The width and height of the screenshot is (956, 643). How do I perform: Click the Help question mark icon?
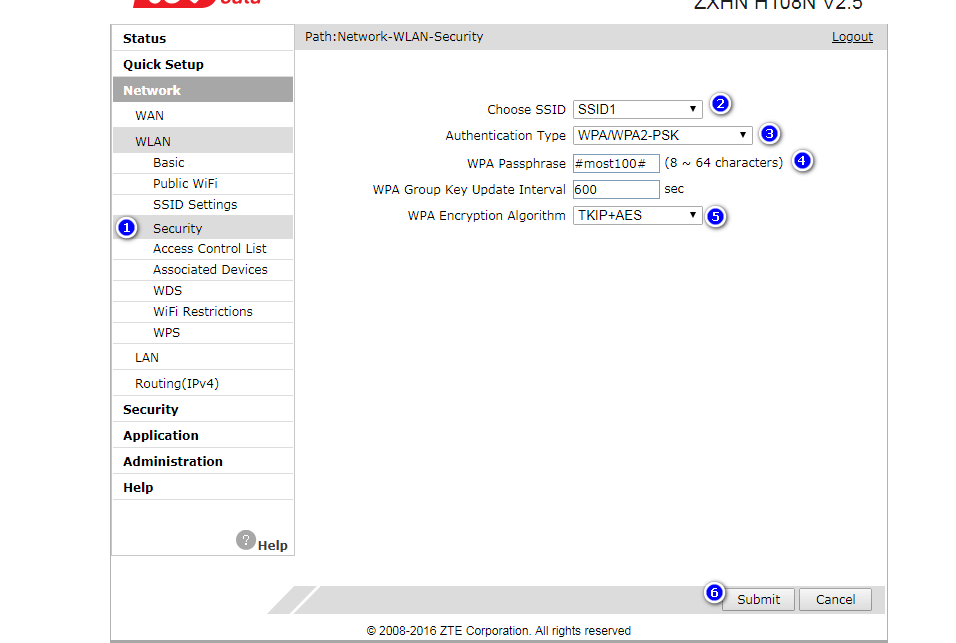pos(246,540)
